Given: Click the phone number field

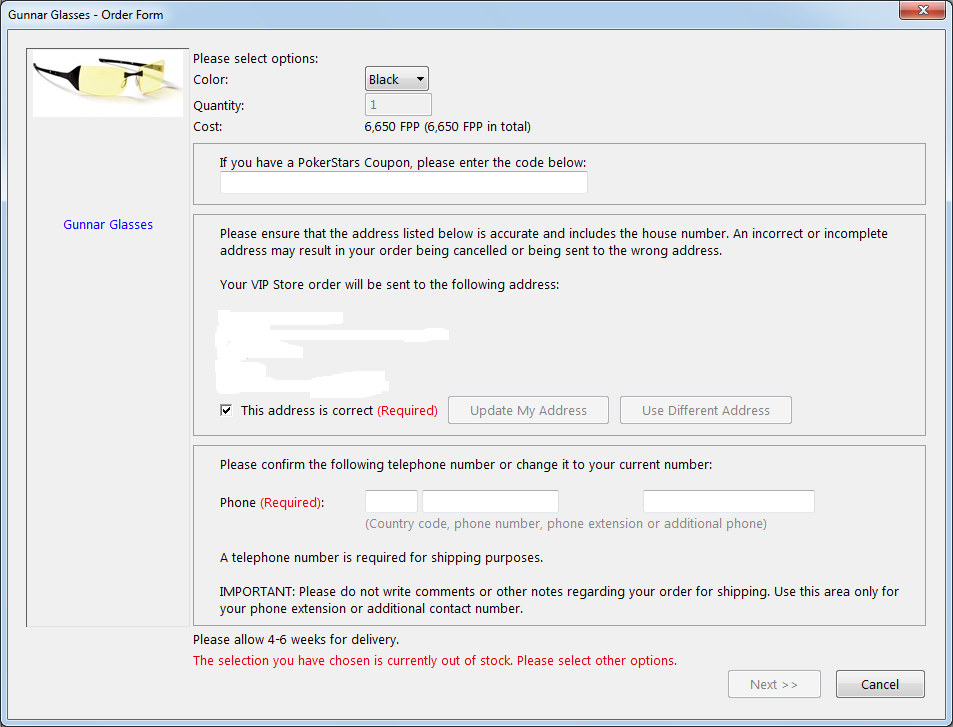Looking at the screenshot, I should coord(490,501).
